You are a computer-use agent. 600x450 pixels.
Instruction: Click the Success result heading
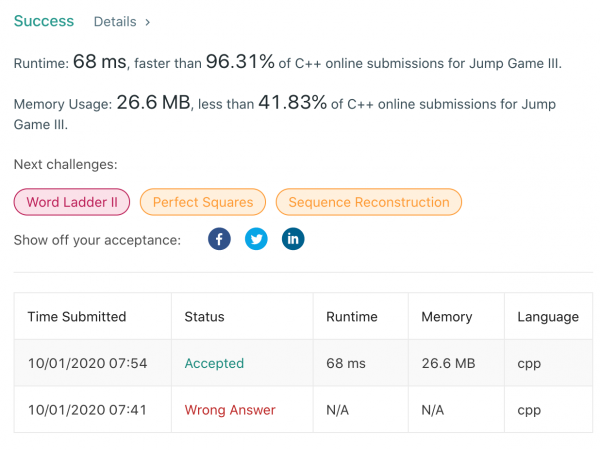[44, 21]
